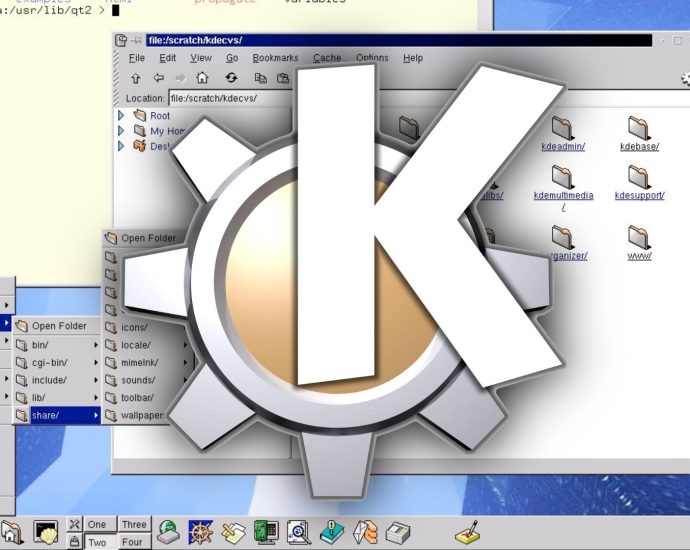The image size is (690, 550).
Task: Launch the terminal with the shell icon
Action: [x=46, y=532]
